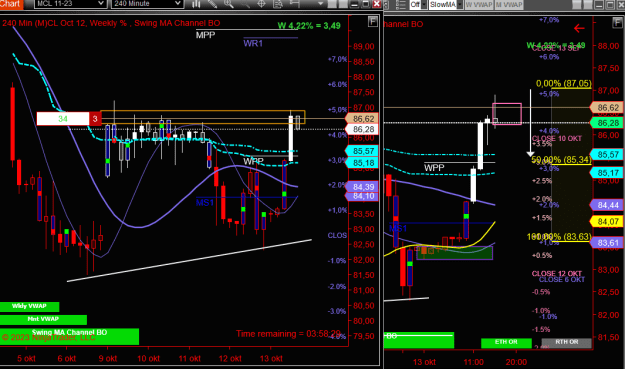Image resolution: width=625 pixels, height=369 pixels.
Task: Select the WR1 pivot label
Action: pyautogui.click(x=253, y=43)
